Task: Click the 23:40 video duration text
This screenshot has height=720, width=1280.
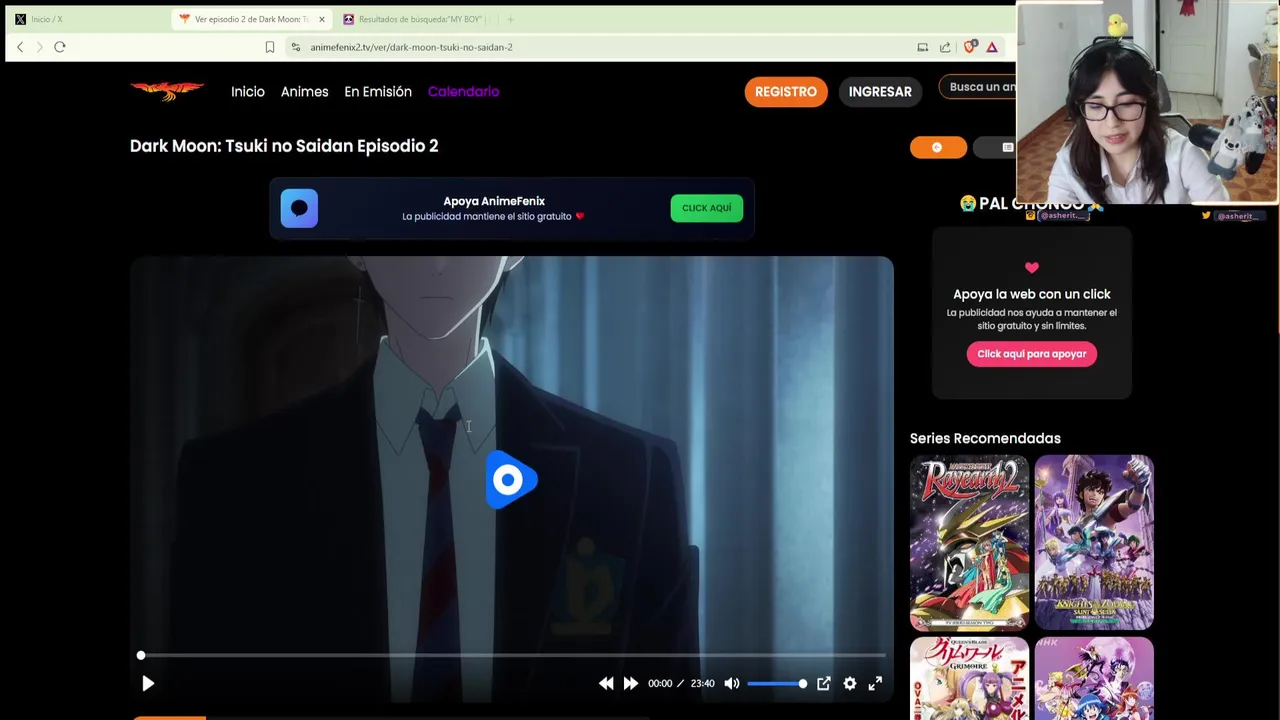Action: 703,684
